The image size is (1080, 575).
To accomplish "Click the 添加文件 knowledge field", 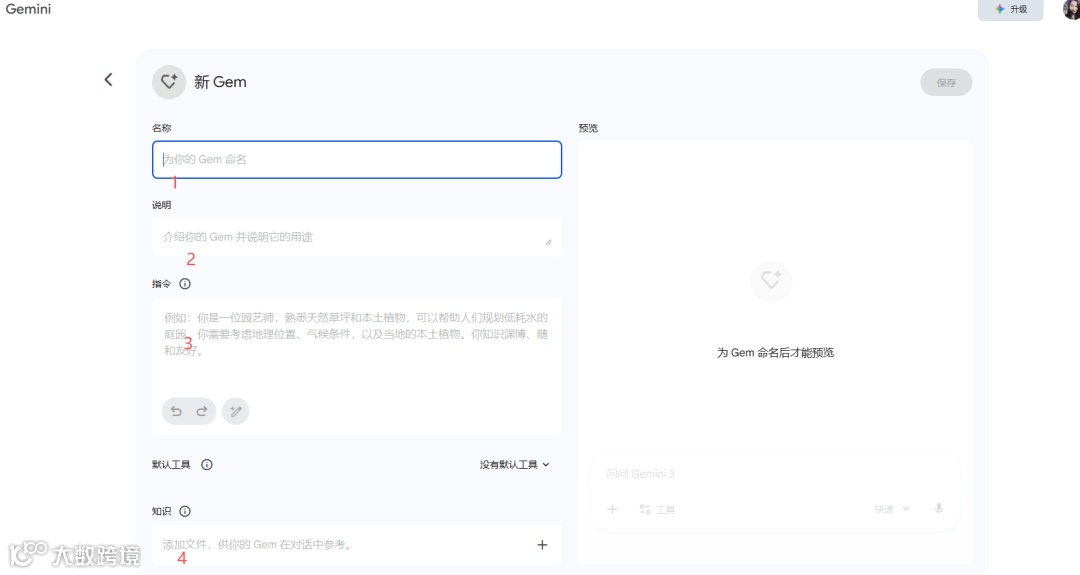I will pos(357,545).
